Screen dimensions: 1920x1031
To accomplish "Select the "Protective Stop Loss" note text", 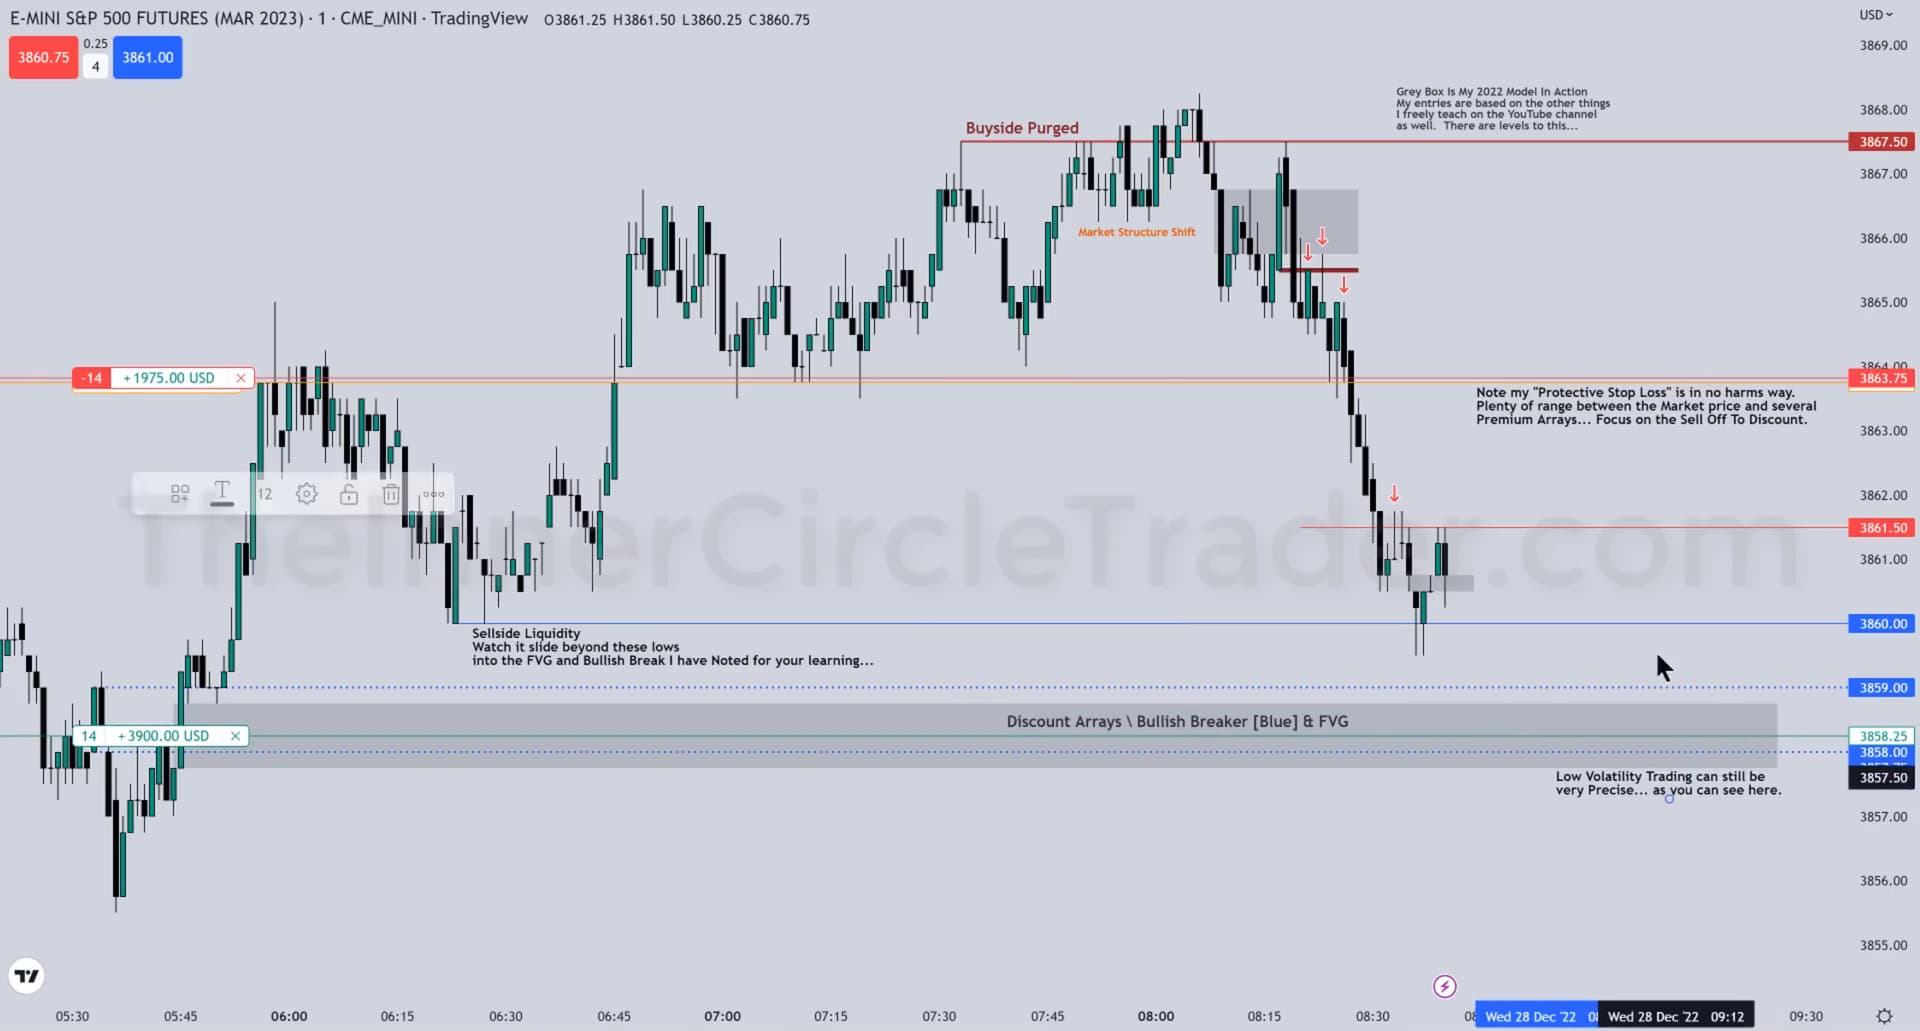I will 1646,406.
